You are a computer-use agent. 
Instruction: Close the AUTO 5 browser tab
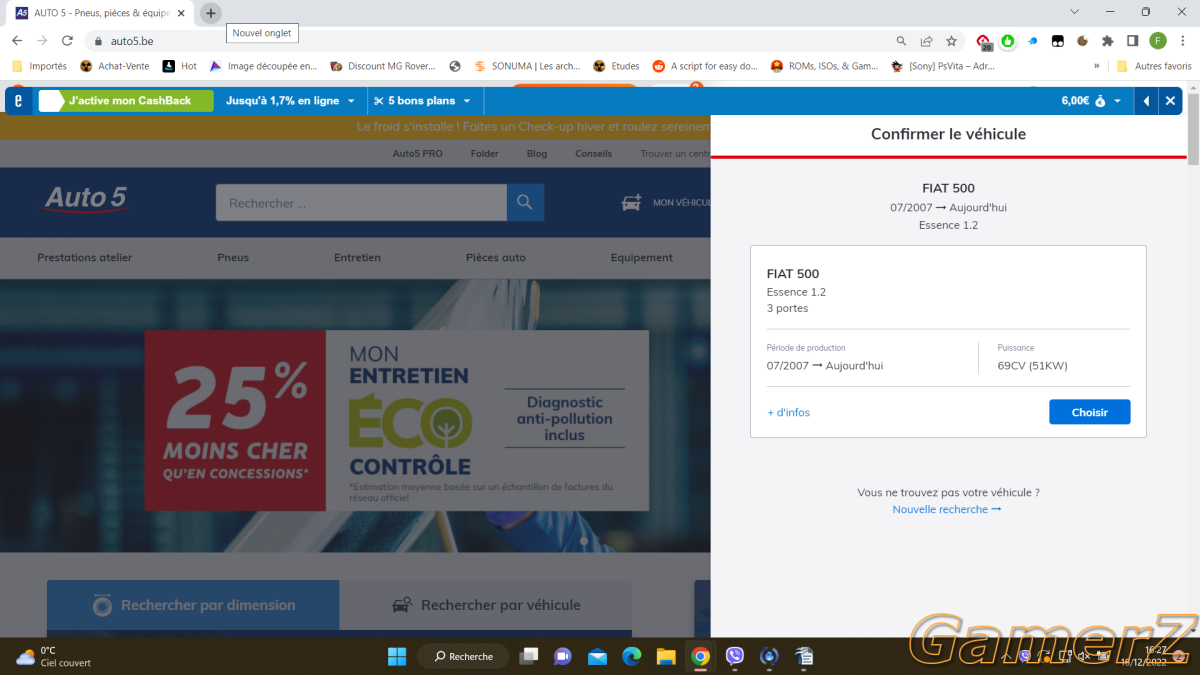[182, 13]
